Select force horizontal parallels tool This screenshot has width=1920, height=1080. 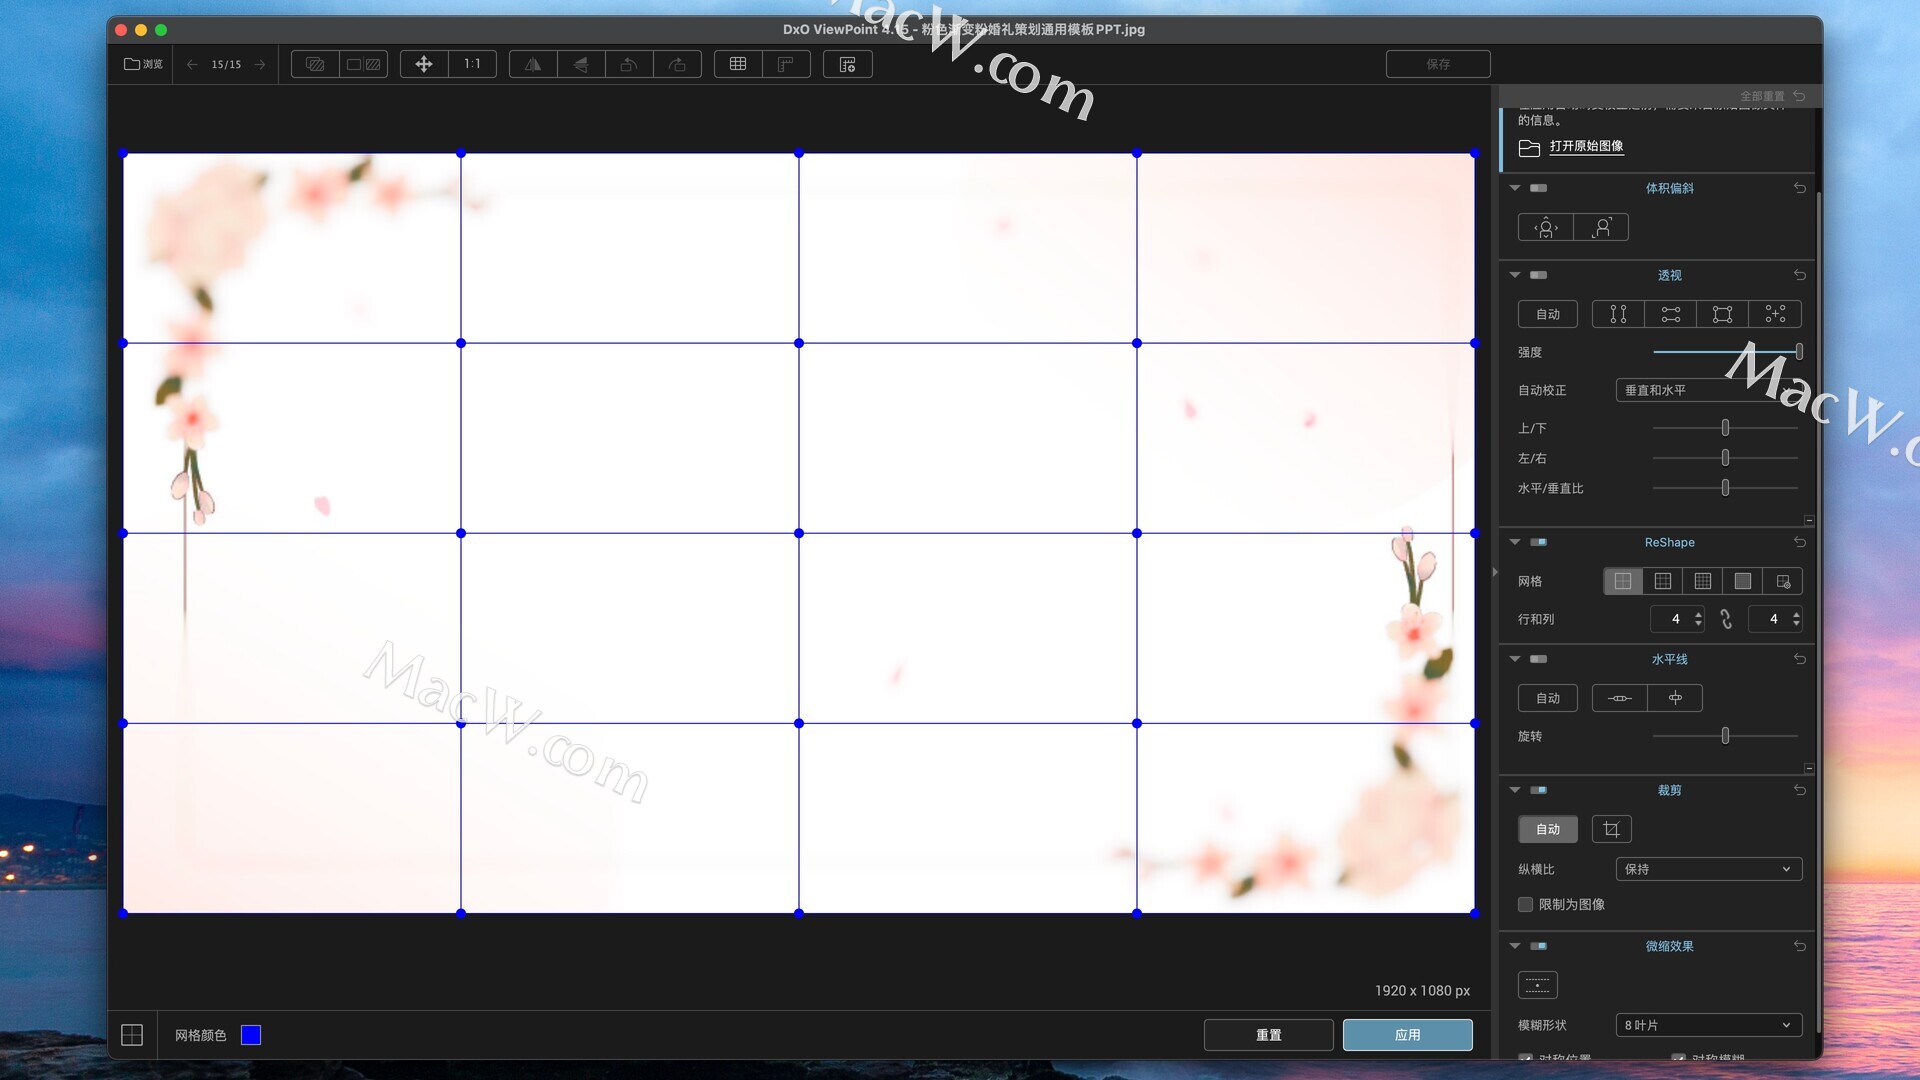coord(1670,314)
